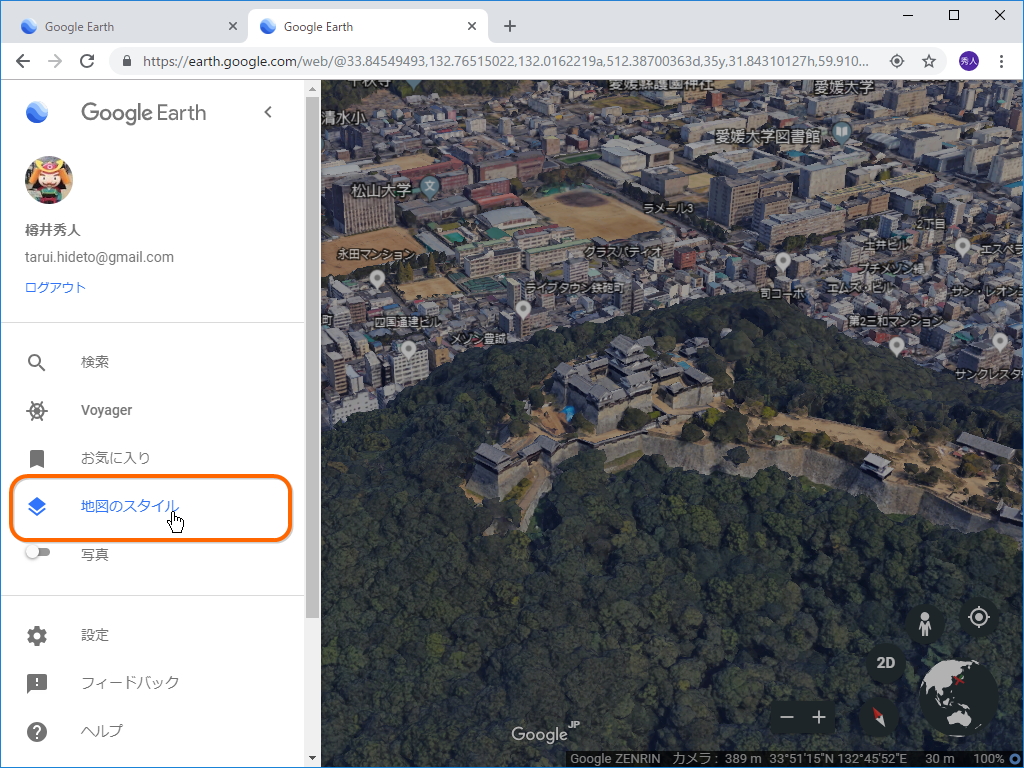Click the location permission icon in address bar
The image size is (1024, 768).
897,61
